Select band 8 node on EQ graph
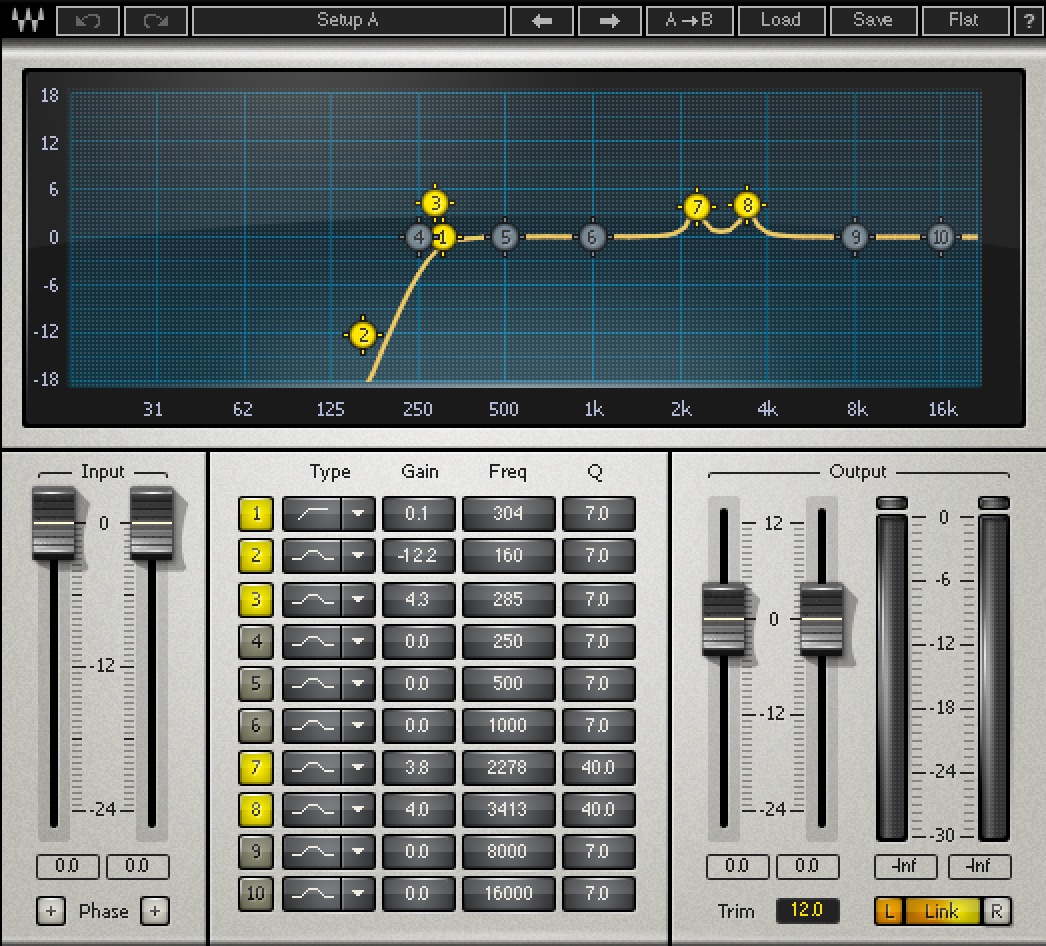The height and width of the screenshot is (946, 1046). (x=747, y=205)
